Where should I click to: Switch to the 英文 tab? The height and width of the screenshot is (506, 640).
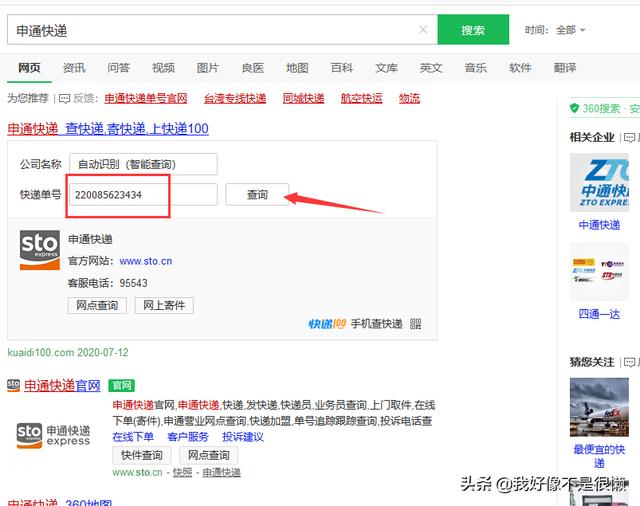431,68
